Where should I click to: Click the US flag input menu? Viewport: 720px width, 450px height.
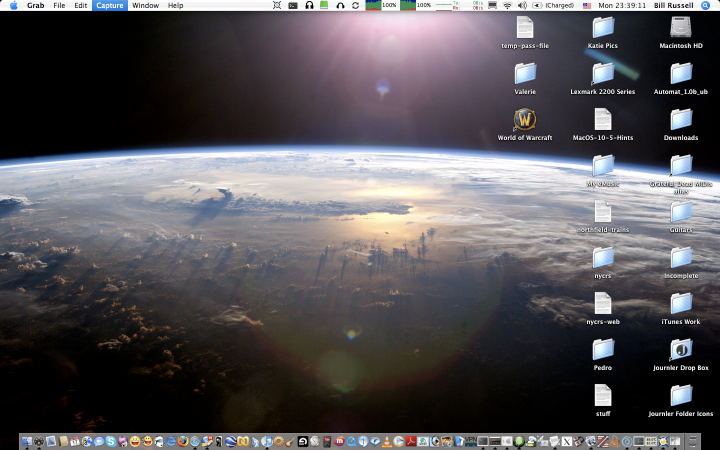tap(587, 6)
